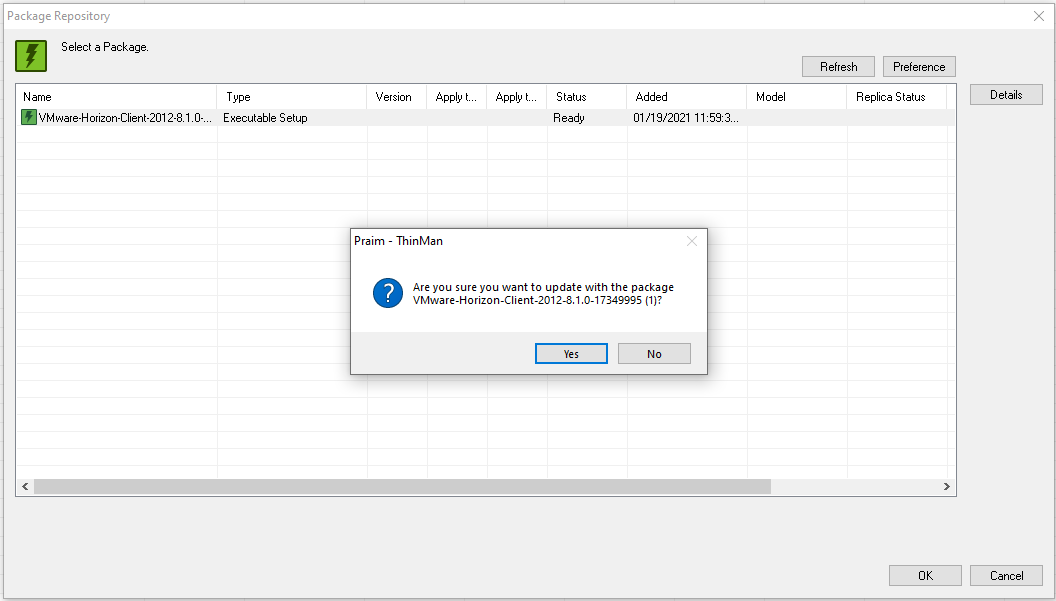Viewport: 1056px width, 601px height.
Task: Click the '01/19/2021 11:59:3...' added date cell
Action: point(686,118)
